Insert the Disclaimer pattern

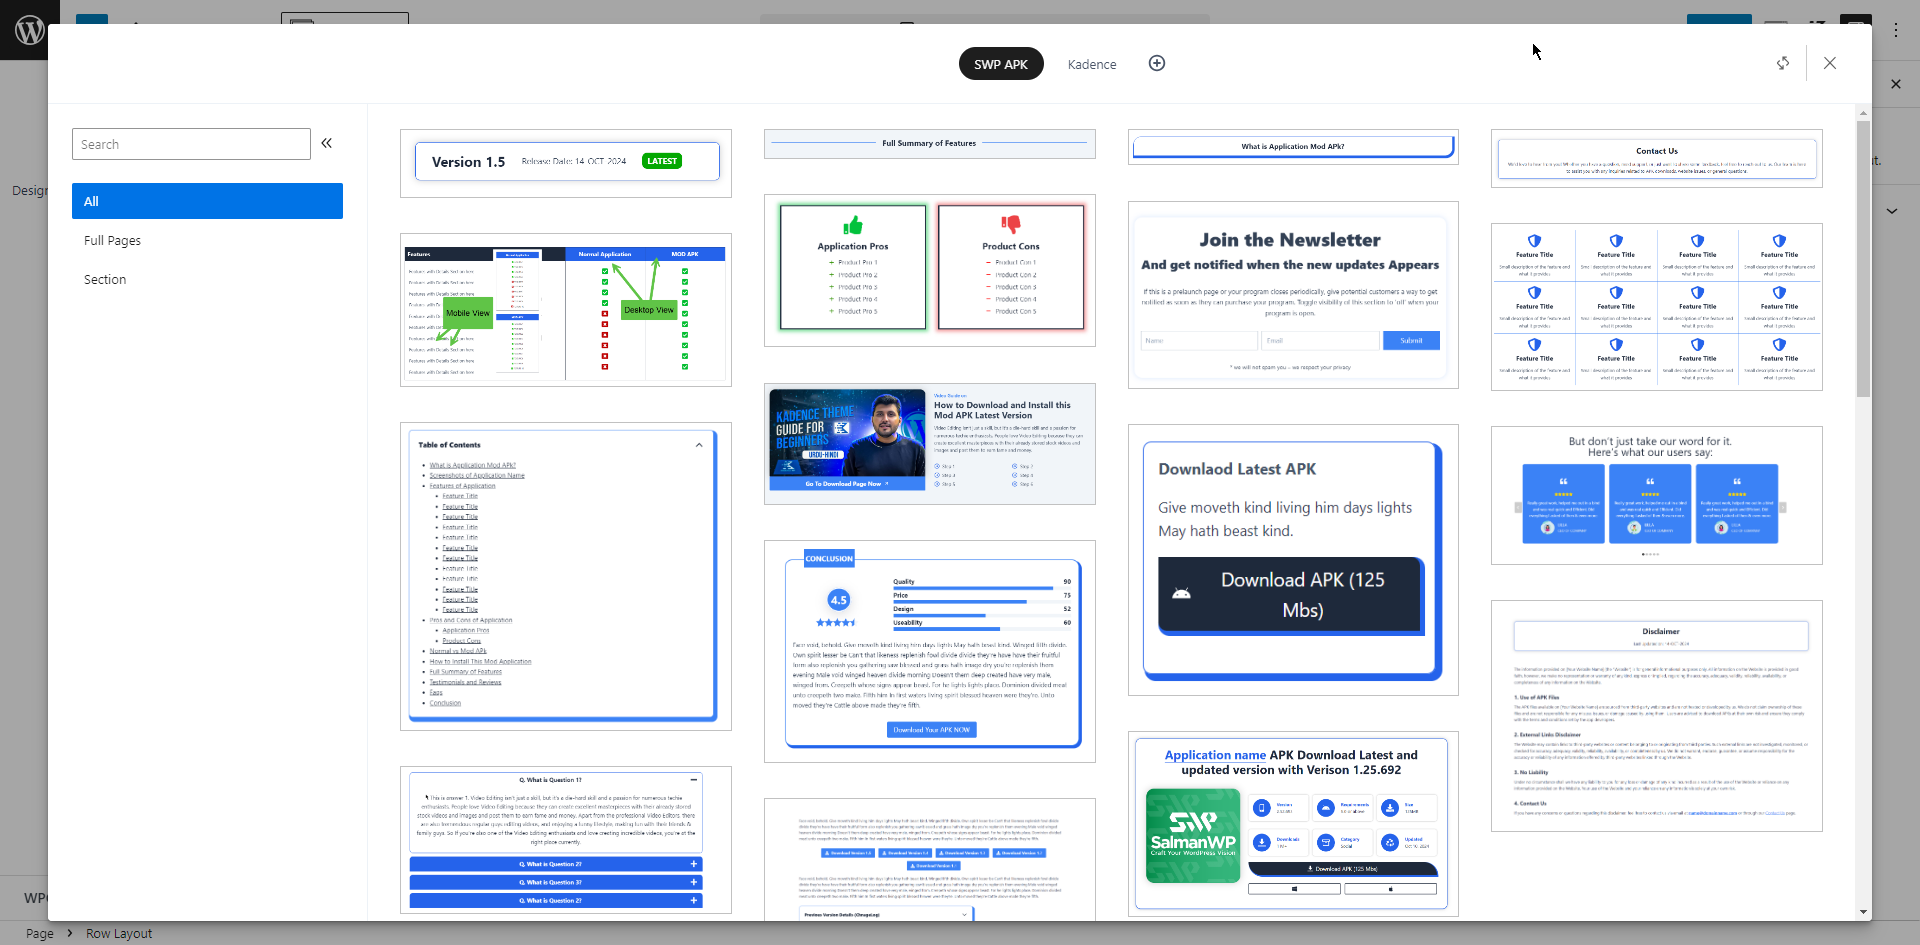(1657, 716)
